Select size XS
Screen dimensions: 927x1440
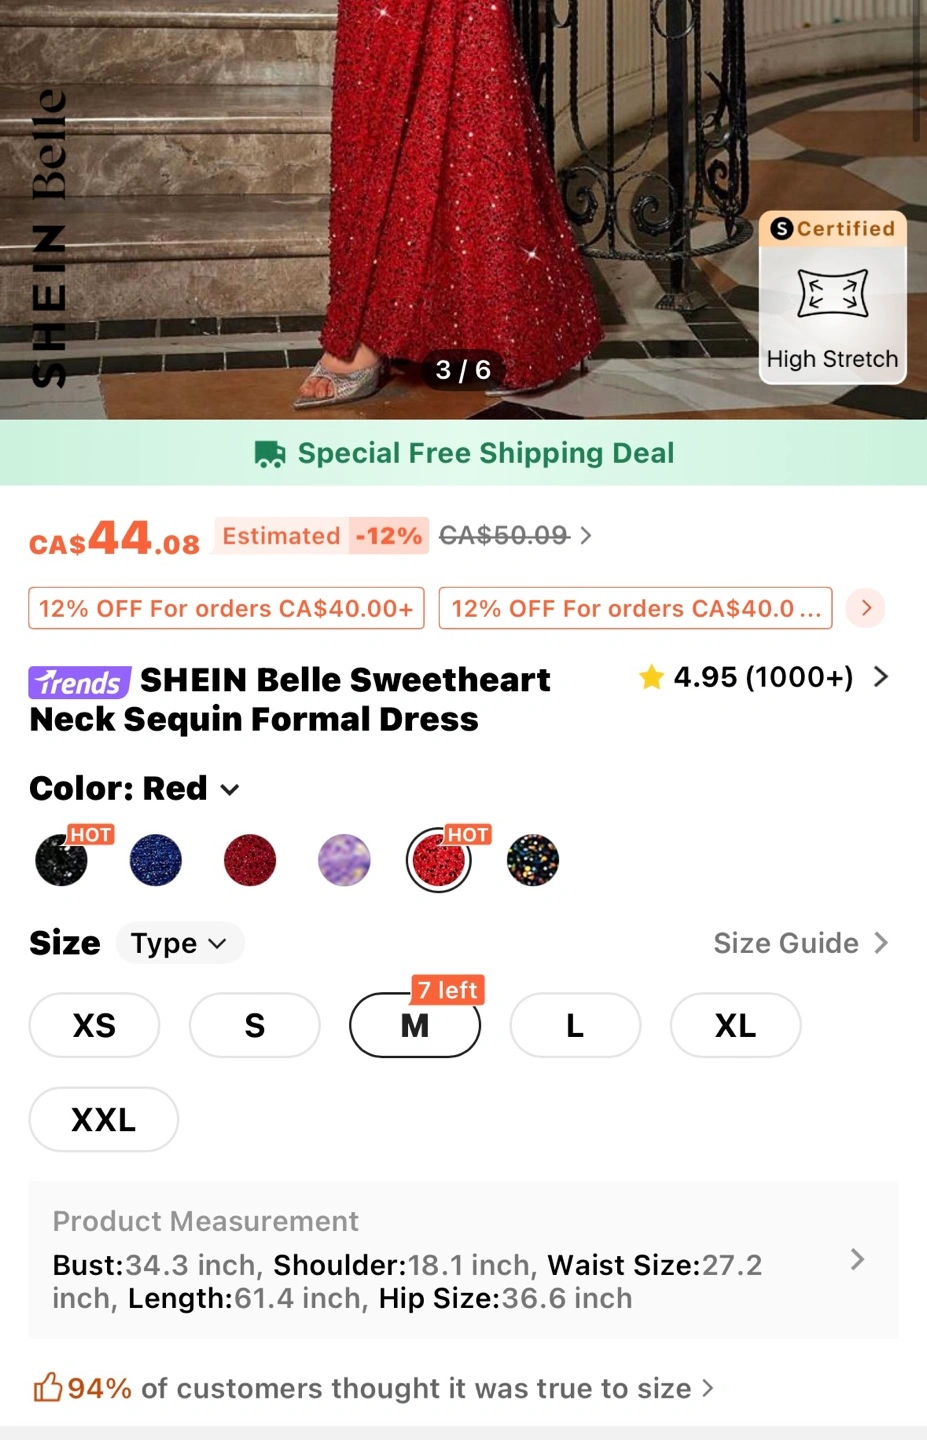[x=94, y=1025]
